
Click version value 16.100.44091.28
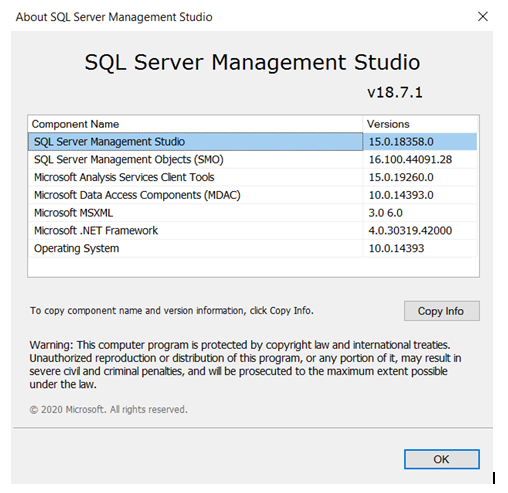(410, 159)
